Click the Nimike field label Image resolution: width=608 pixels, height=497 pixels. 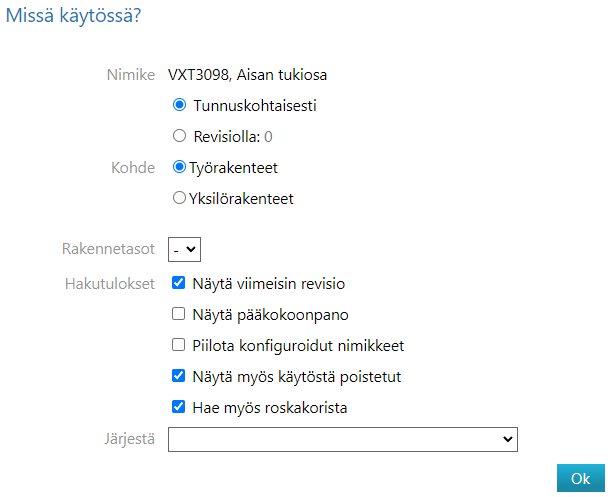click(x=130, y=73)
